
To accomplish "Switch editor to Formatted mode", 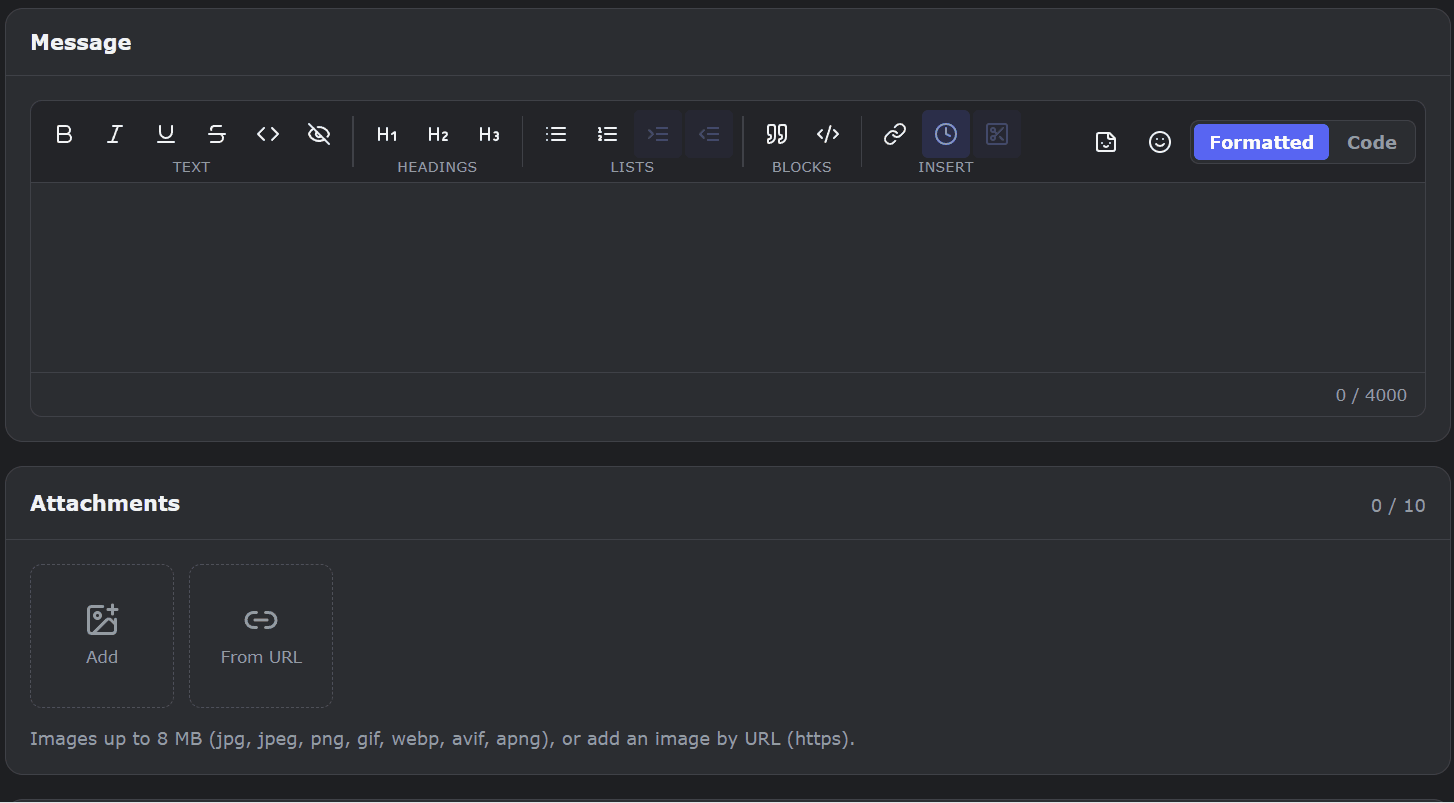I will [1261, 142].
